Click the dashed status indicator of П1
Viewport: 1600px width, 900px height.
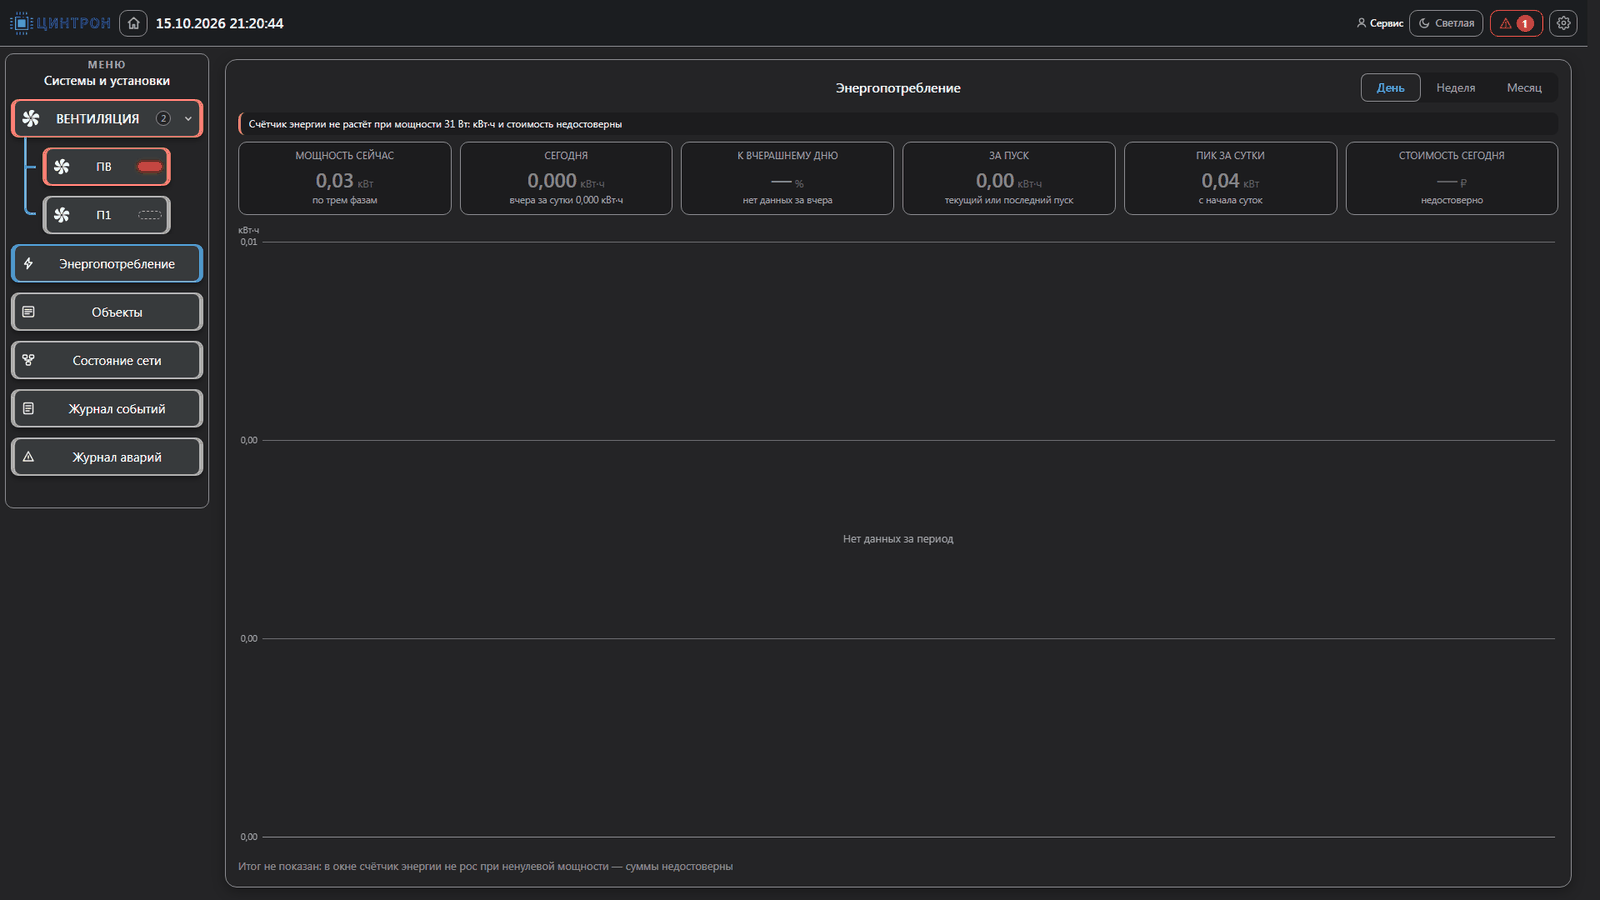click(x=150, y=215)
